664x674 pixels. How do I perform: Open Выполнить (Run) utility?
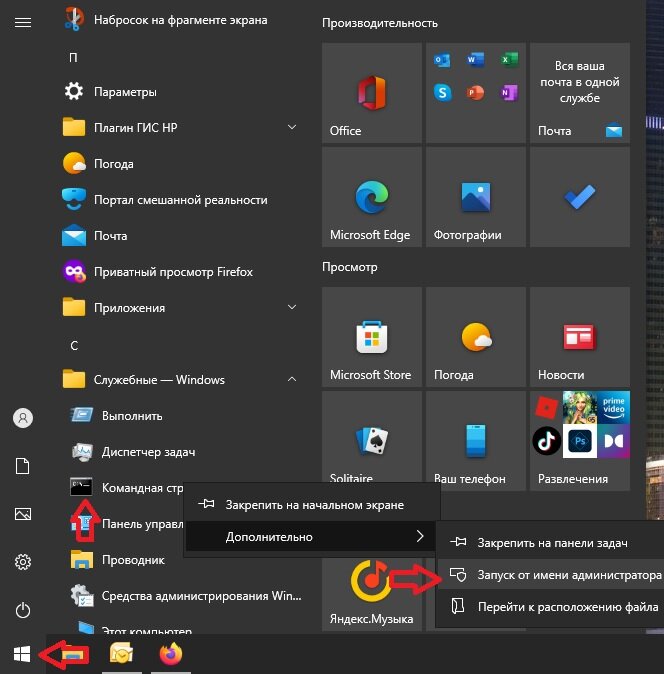117,416
